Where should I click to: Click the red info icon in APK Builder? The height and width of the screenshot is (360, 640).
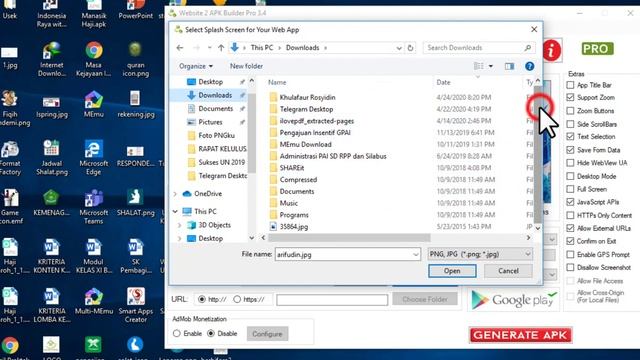pyautogui.click(x=552, y=51)
